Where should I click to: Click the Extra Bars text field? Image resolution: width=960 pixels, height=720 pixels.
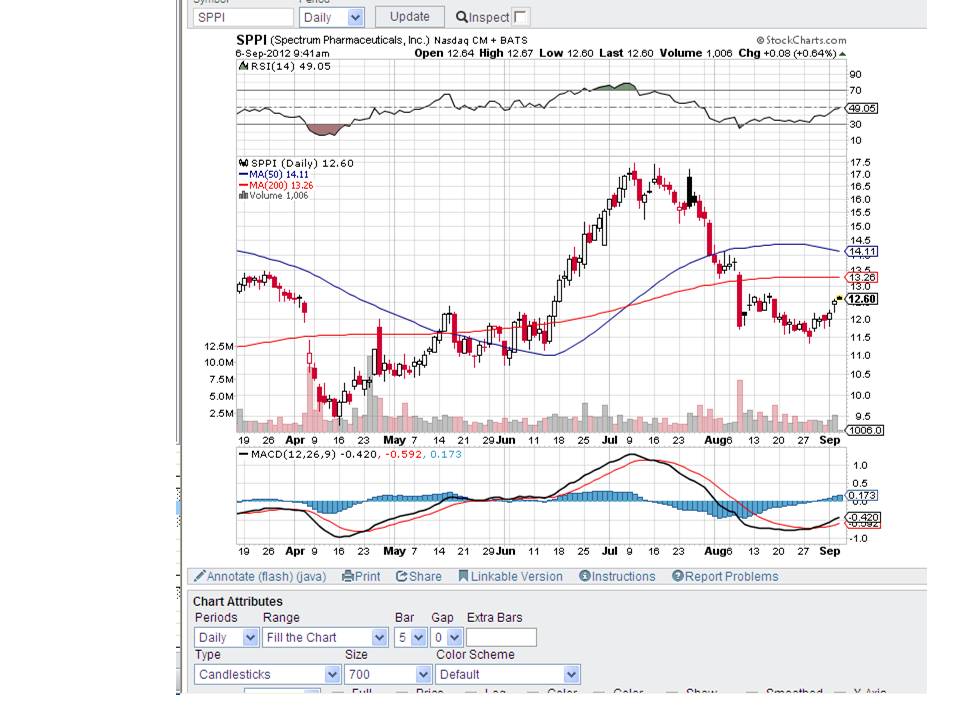coord(501,637)
